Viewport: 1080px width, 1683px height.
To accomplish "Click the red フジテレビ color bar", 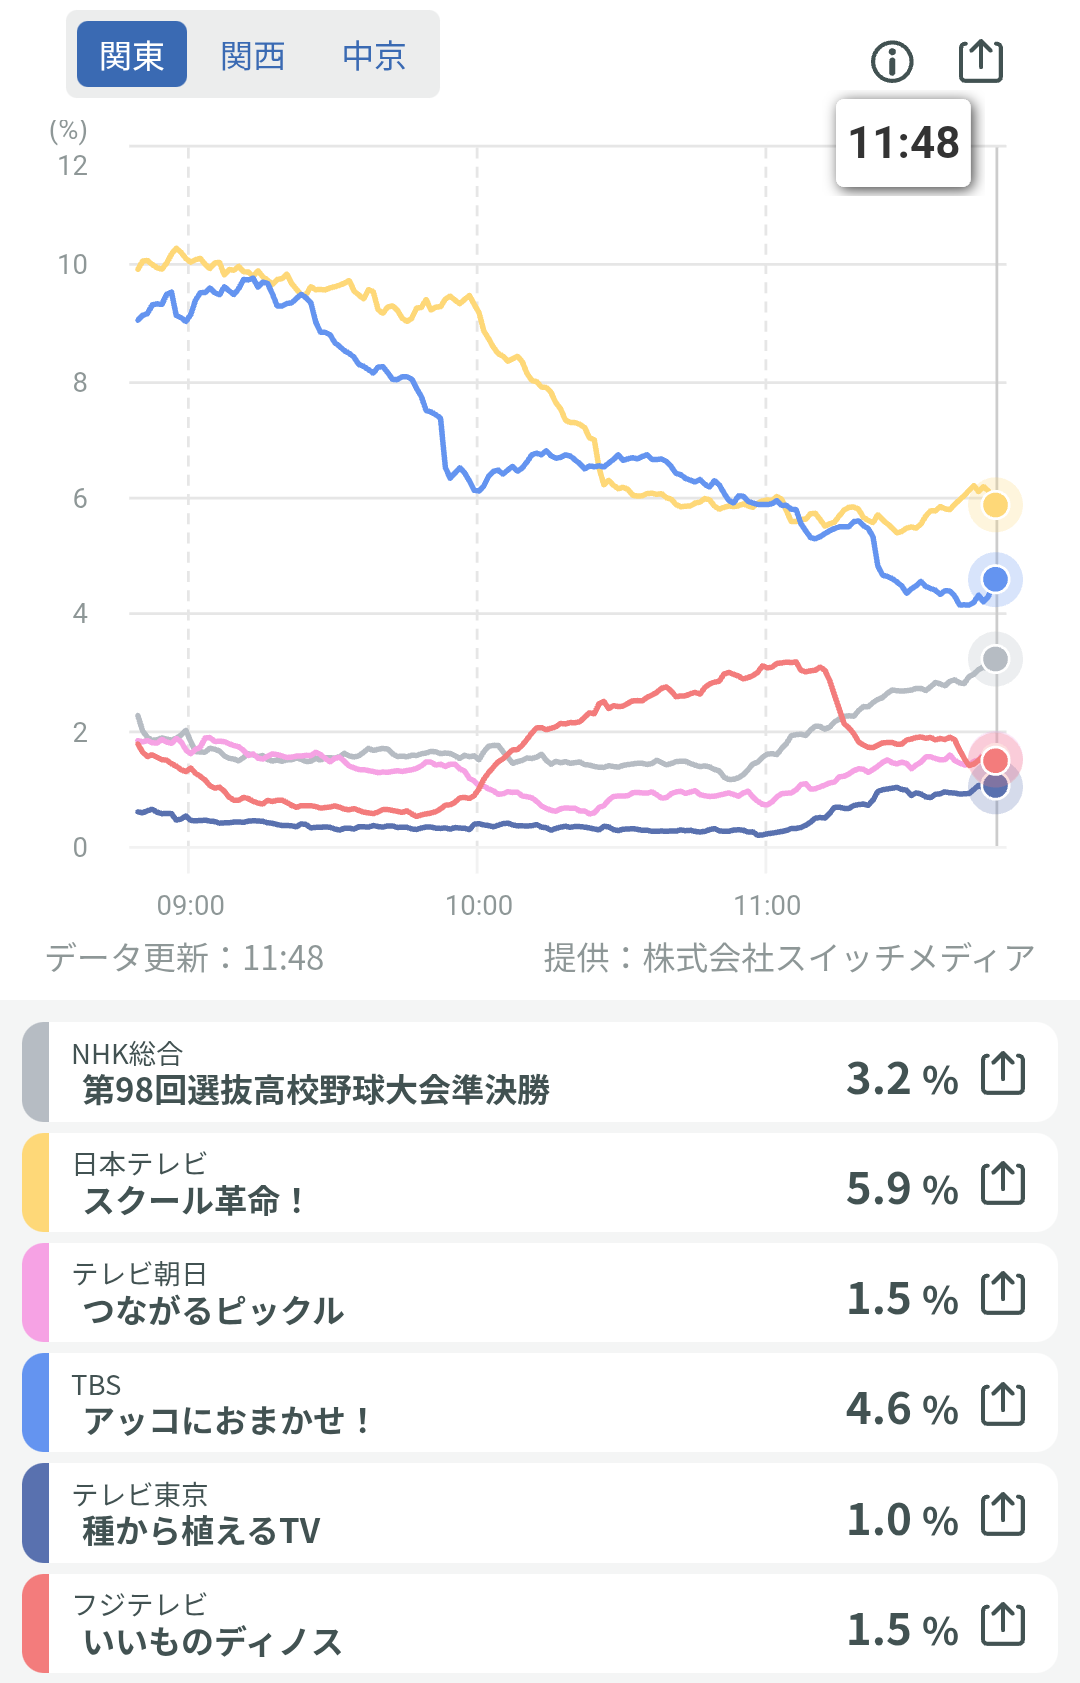I will (x=36, y=1624).
